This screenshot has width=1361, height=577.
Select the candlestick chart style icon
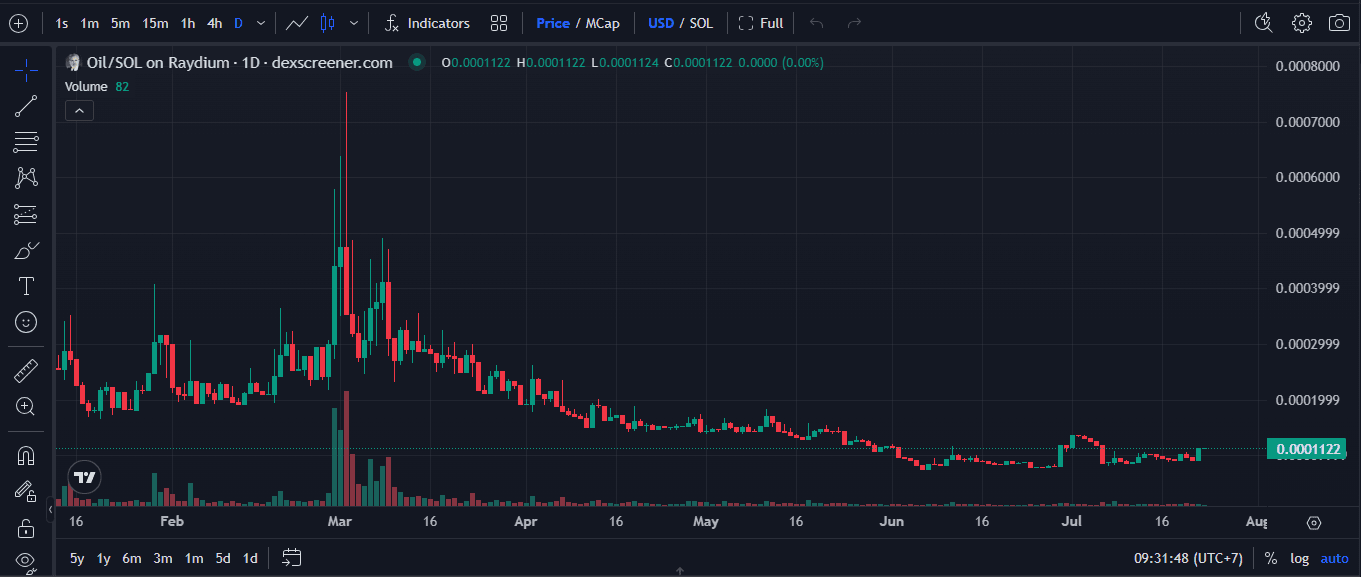pos(326,23)
